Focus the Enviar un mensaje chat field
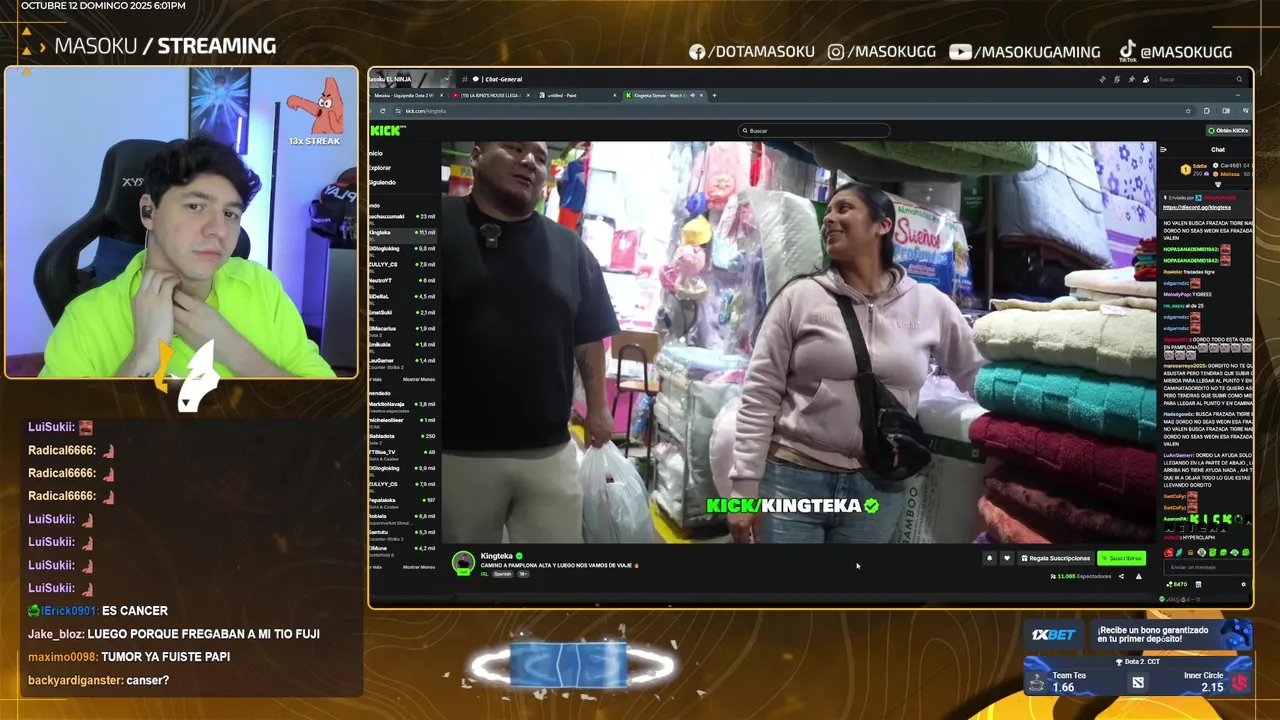The width and height of the screenshot is (1280, 720). pos(1208,567)
